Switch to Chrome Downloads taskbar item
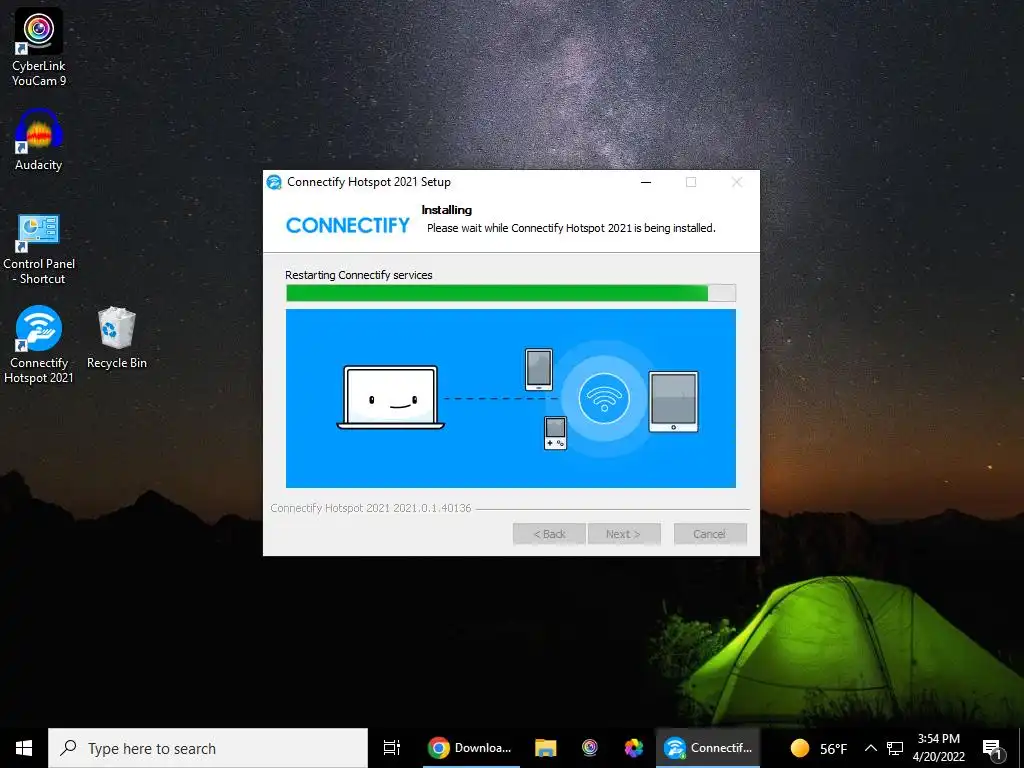Viewport: 1024px width, 768px height. [x=470, y=748]
